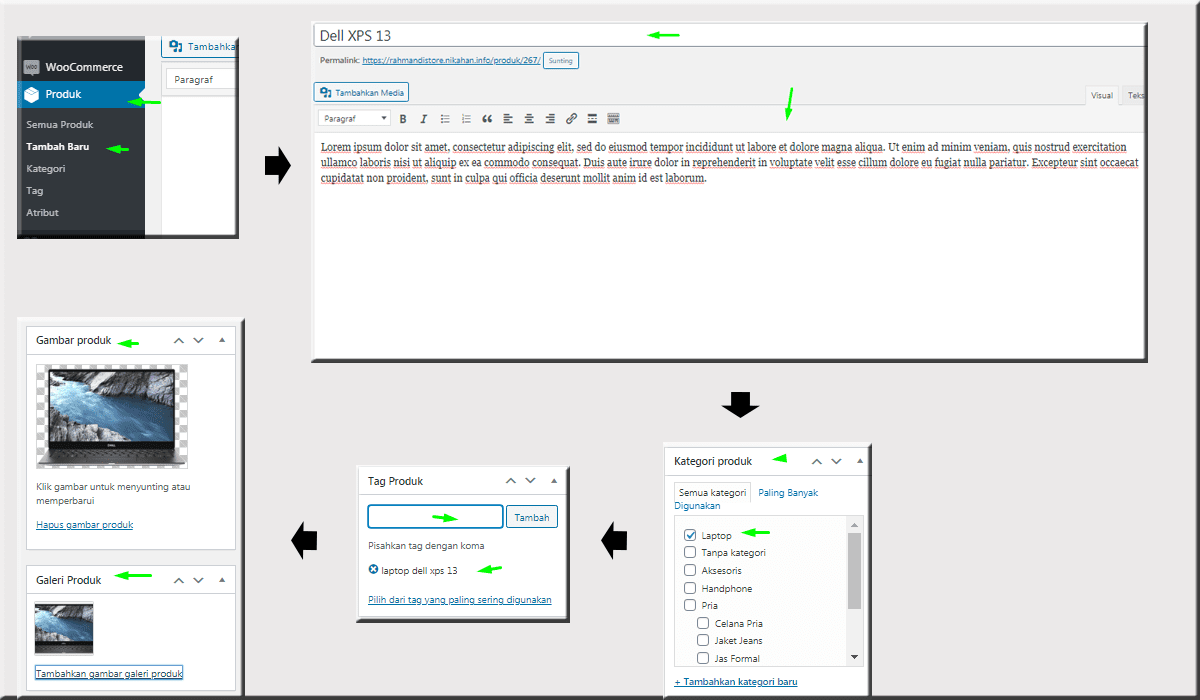This screenshot has width=1200, height=700.
Task: Click + Tambahkan kategori baru link
Action: pos(736,682)
